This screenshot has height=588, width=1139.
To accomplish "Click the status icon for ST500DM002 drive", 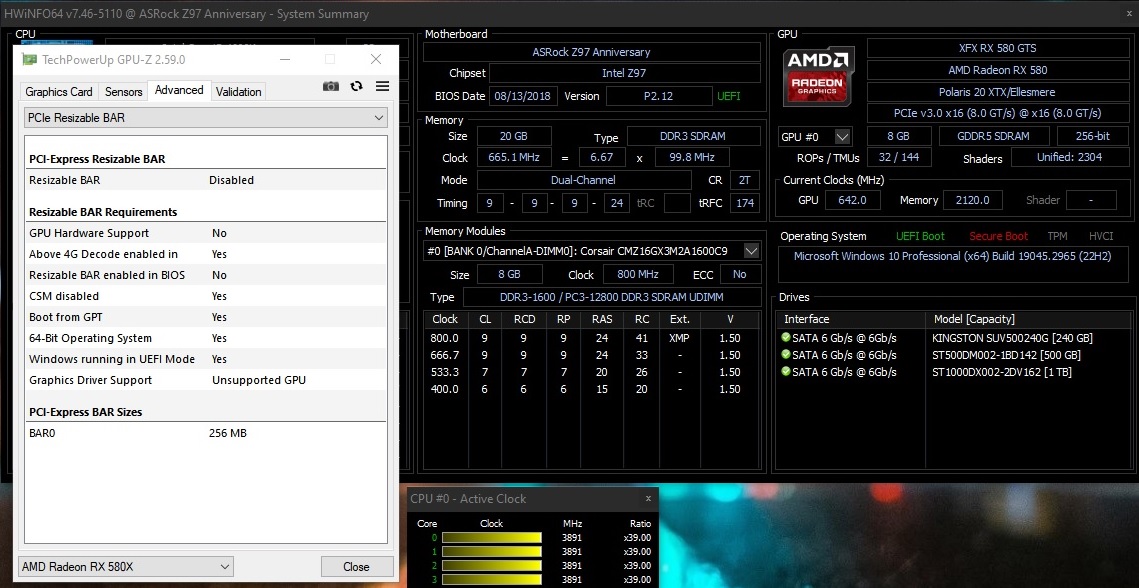I will point(785,355).
